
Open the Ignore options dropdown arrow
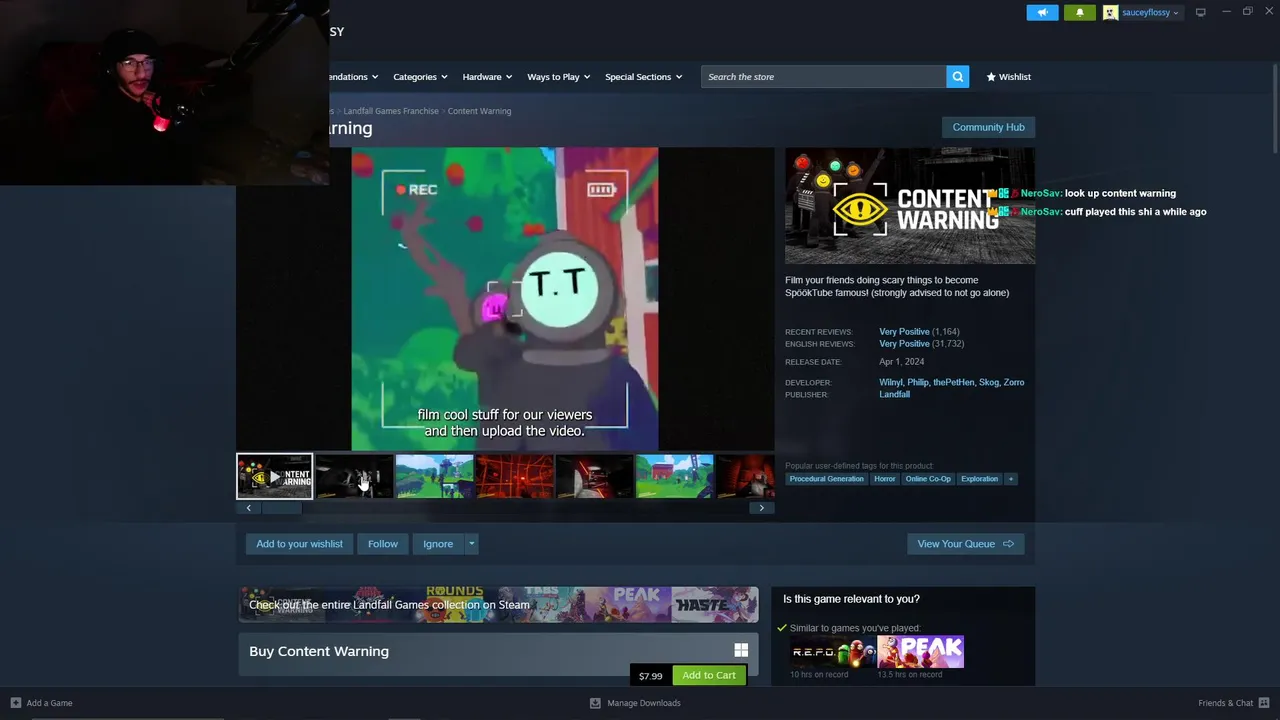point(471,544)
